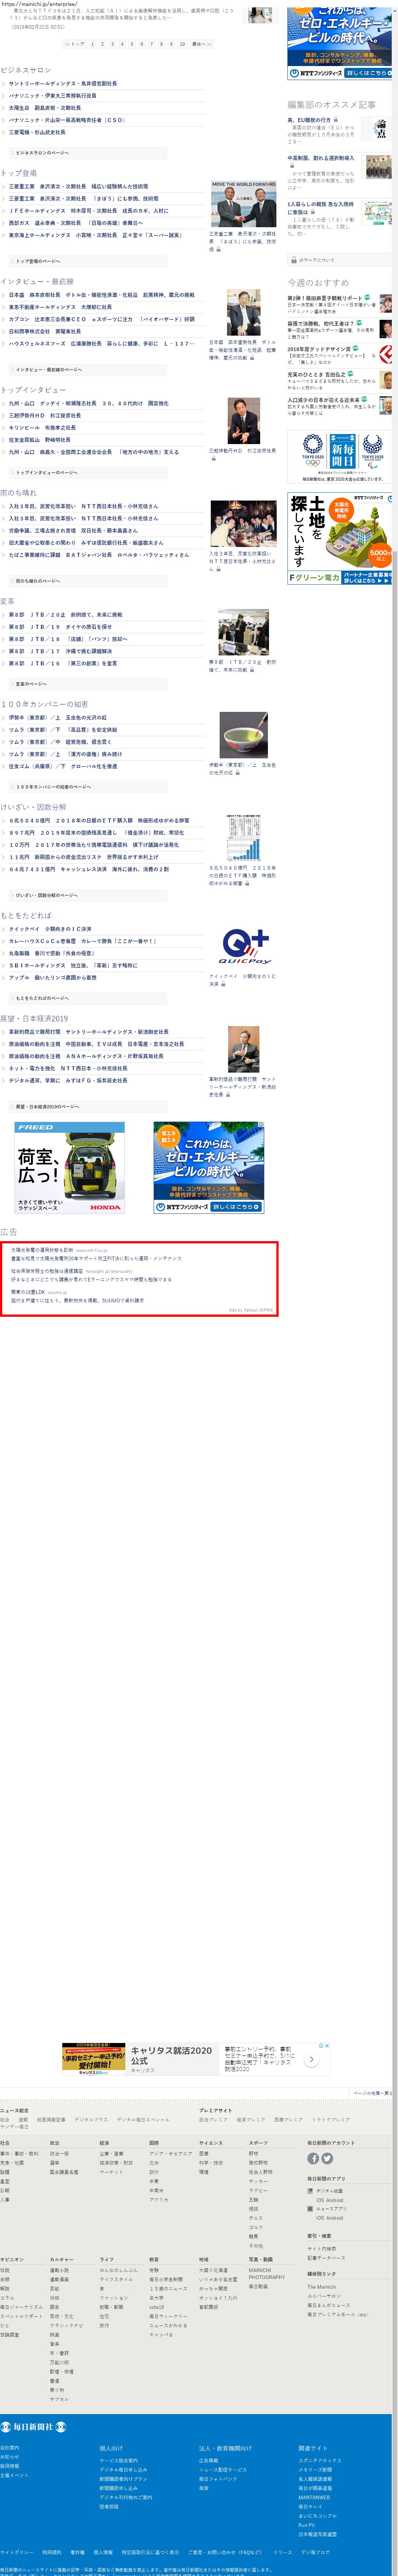398x2576 pixels.
Task: Open the tea bowl photo in 100年カンパニーの知恵
Action: coord(244,736)
